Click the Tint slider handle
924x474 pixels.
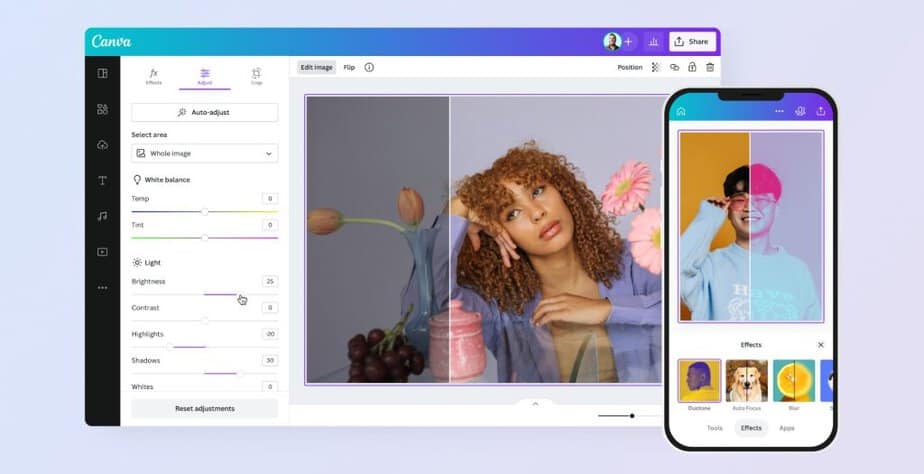point(204,238)
